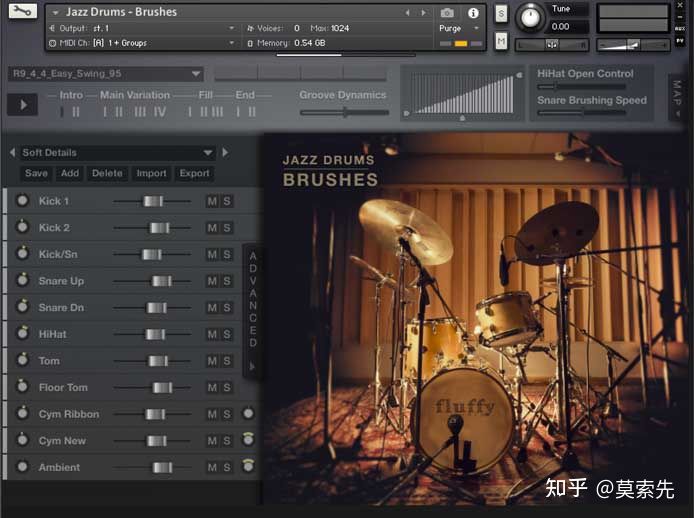Click the Ambient pan knob

coord(22,466)
